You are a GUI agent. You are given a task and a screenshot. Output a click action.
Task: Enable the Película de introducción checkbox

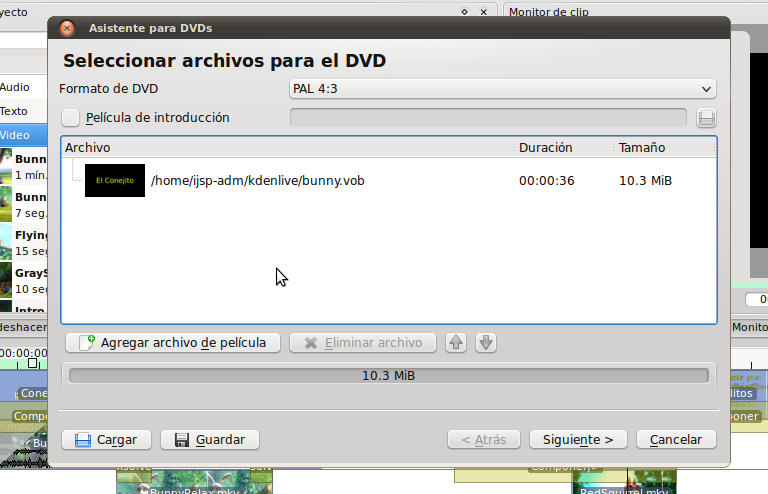(71, 118)
